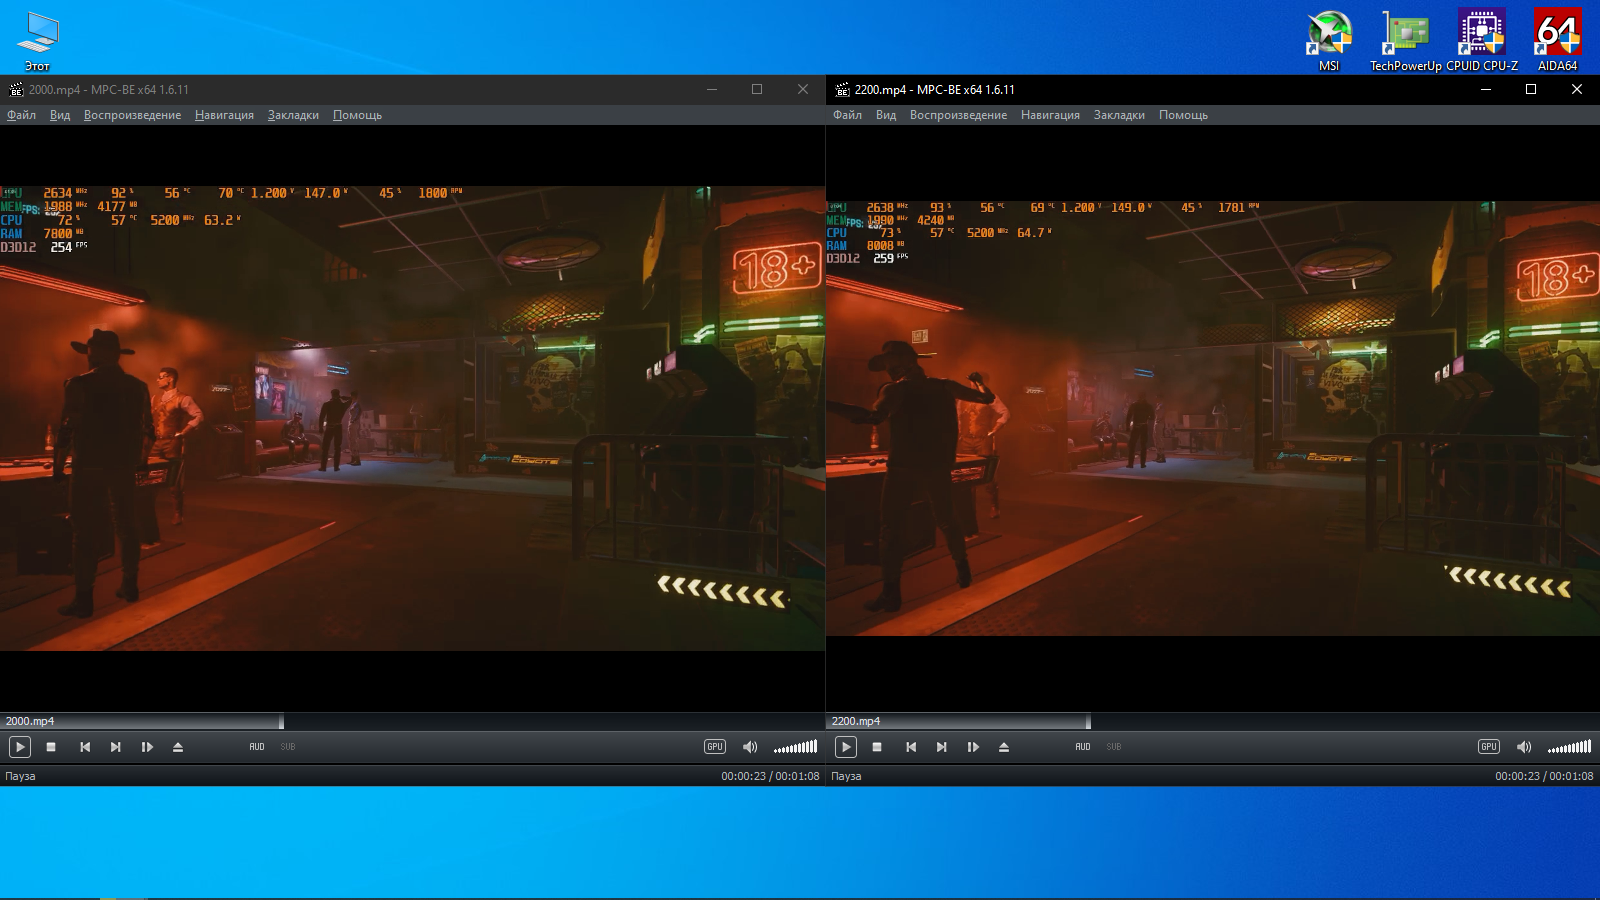Step one frame forward in 2200.mp4 player
The width and height of the screenshot is (1600, 900).
973,747
